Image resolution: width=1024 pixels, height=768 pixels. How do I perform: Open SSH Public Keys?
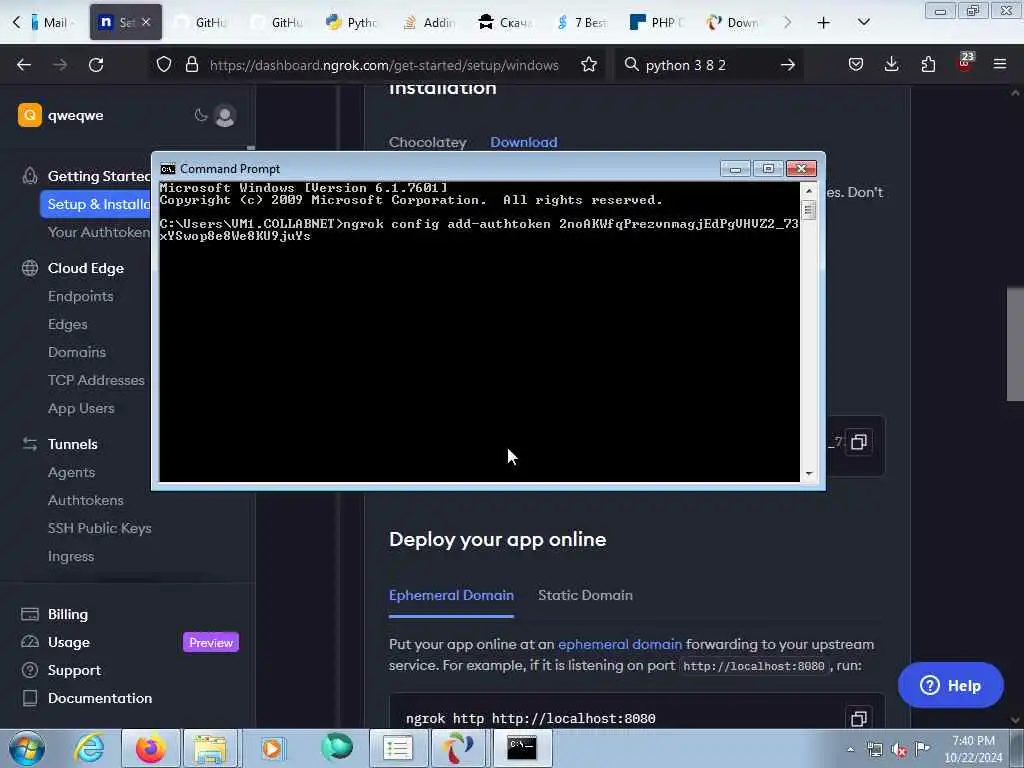[x=99, y=528]
